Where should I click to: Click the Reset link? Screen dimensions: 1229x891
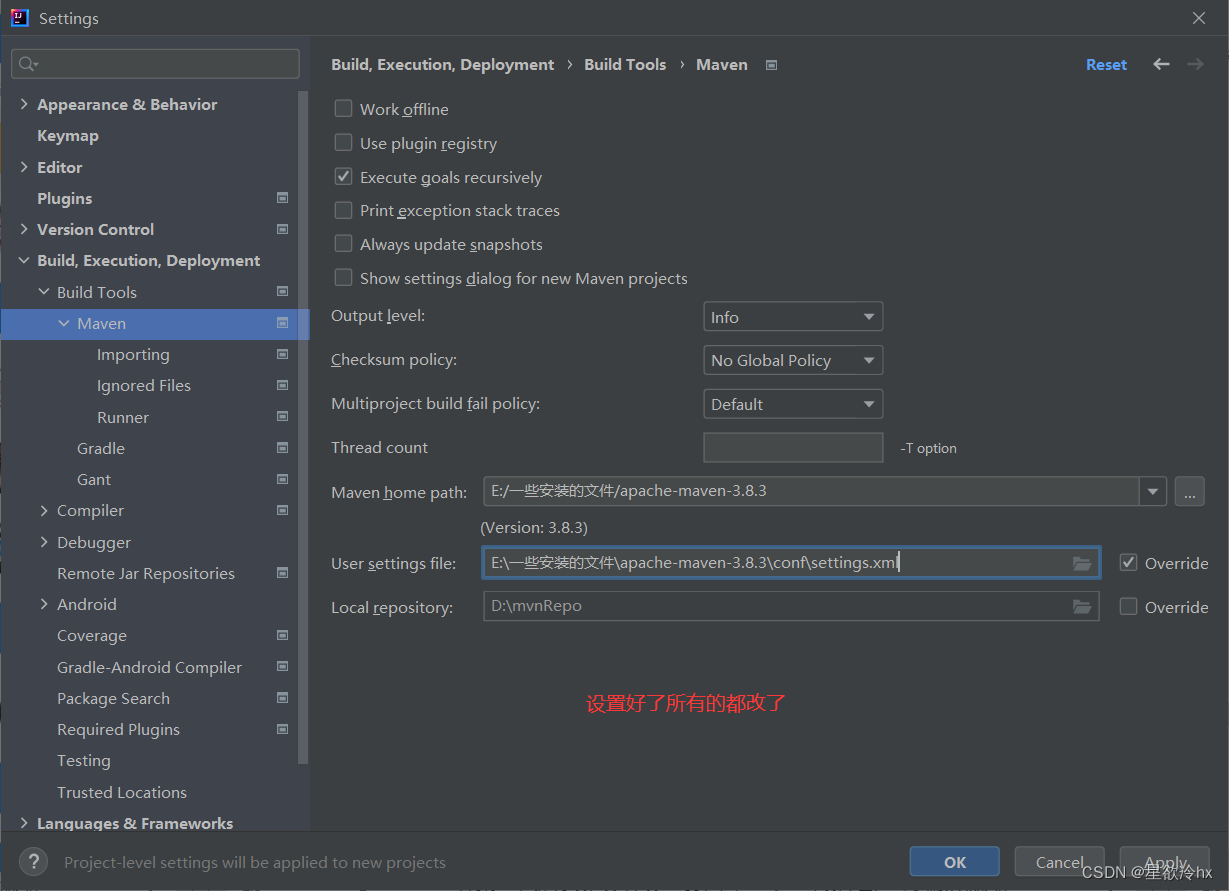pos(1106,64)
